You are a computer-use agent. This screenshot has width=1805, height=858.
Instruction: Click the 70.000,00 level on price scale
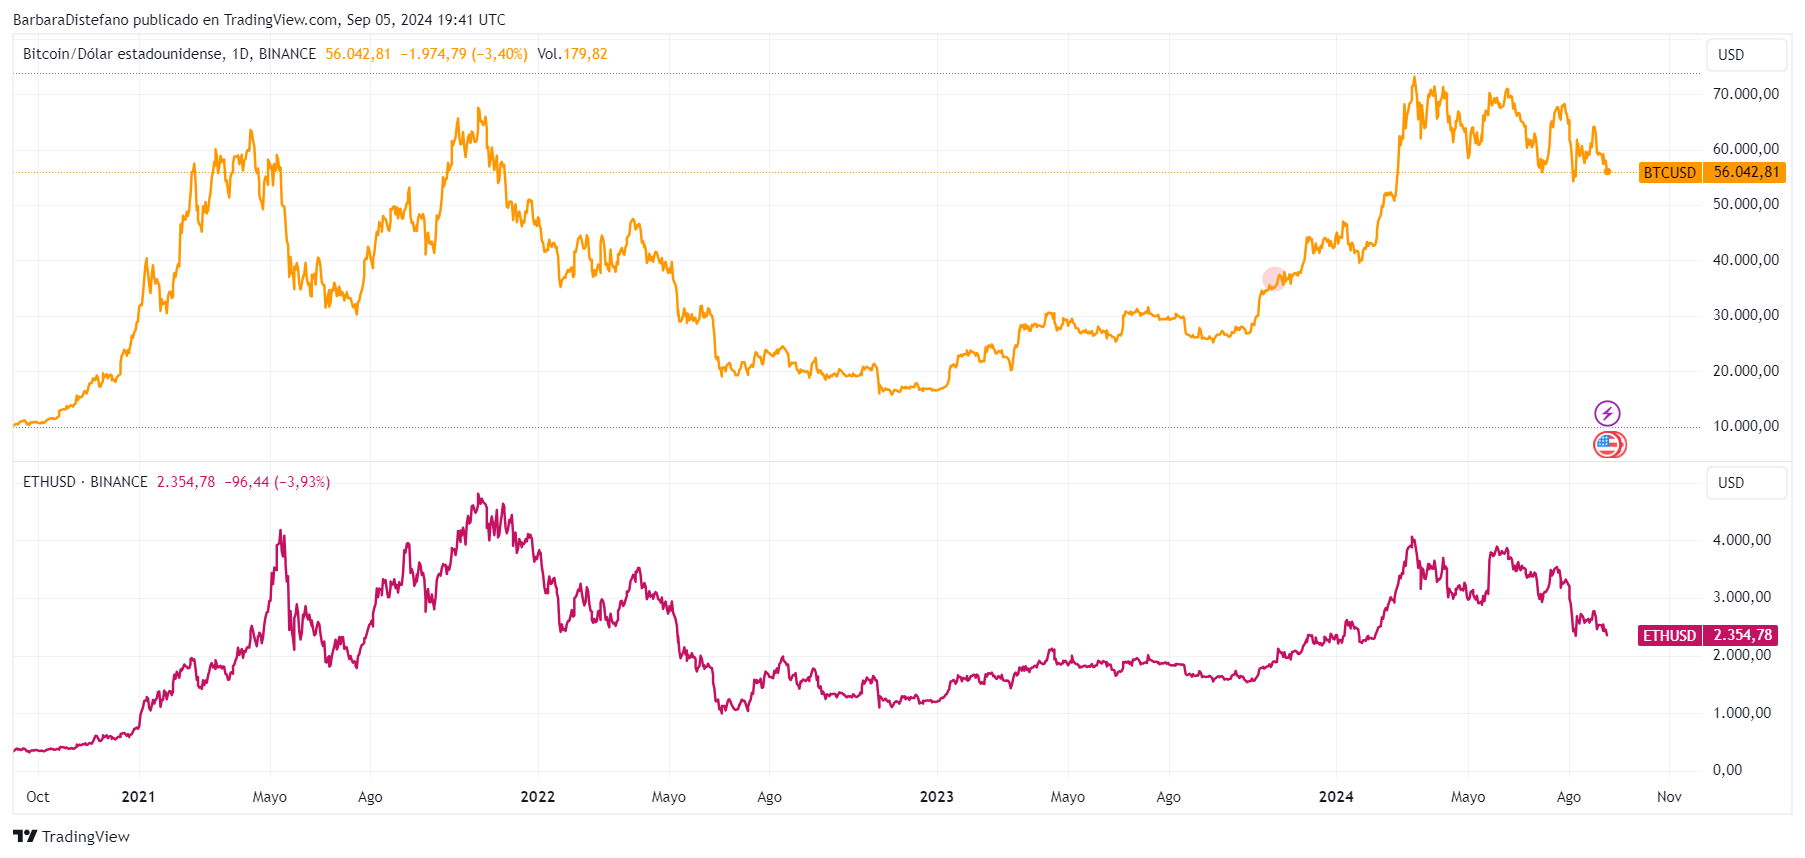(1746, 94)
